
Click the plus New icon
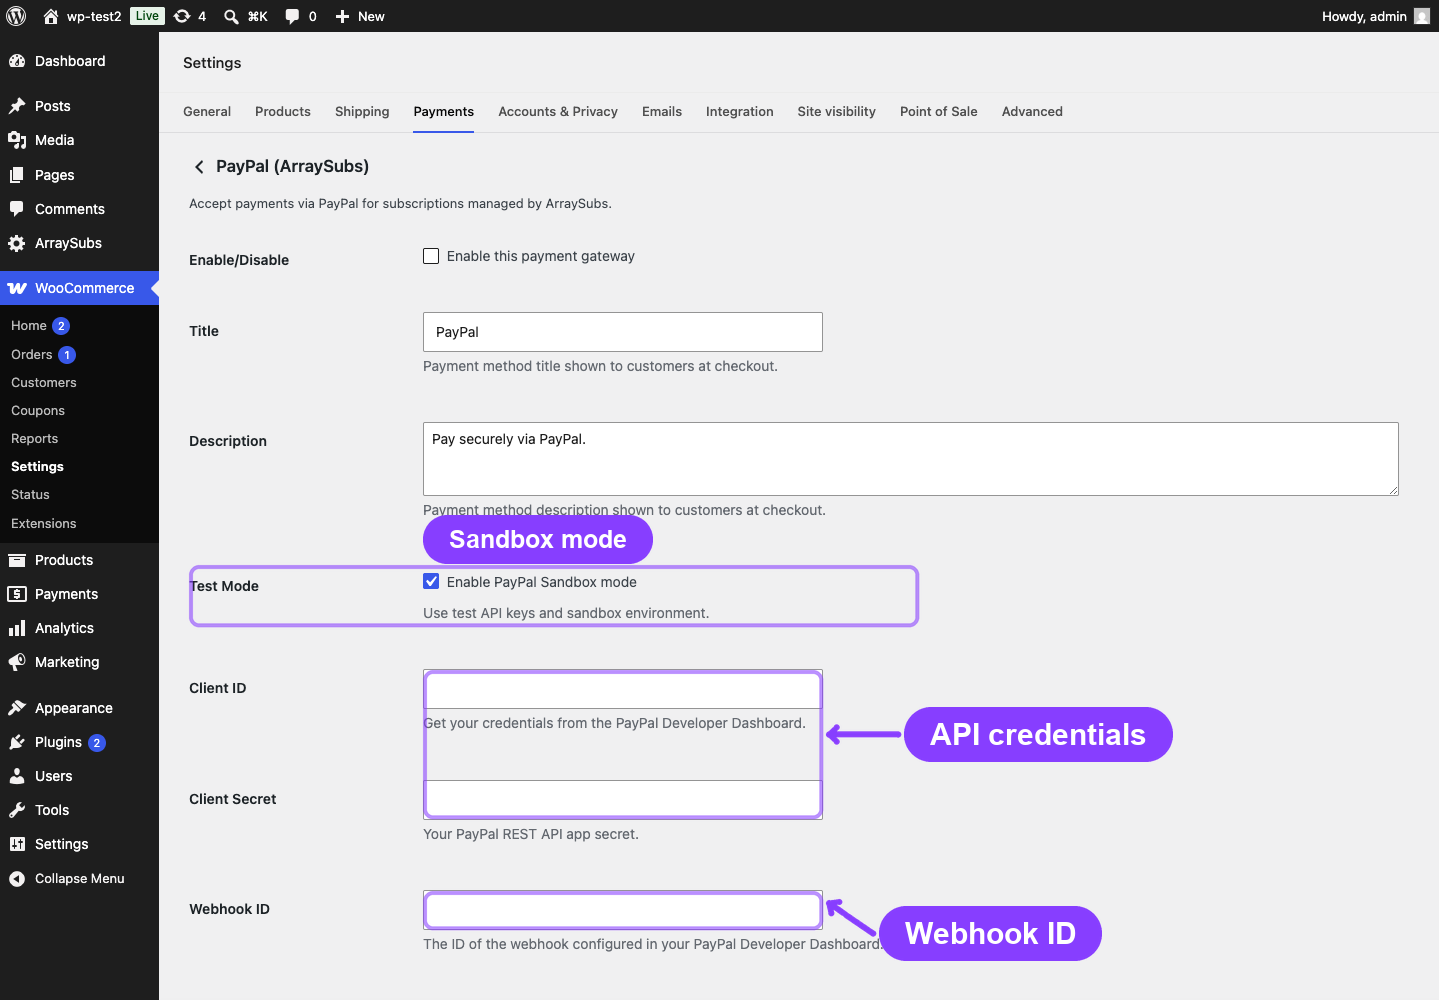pyautogui.click(x=342, y=16)
